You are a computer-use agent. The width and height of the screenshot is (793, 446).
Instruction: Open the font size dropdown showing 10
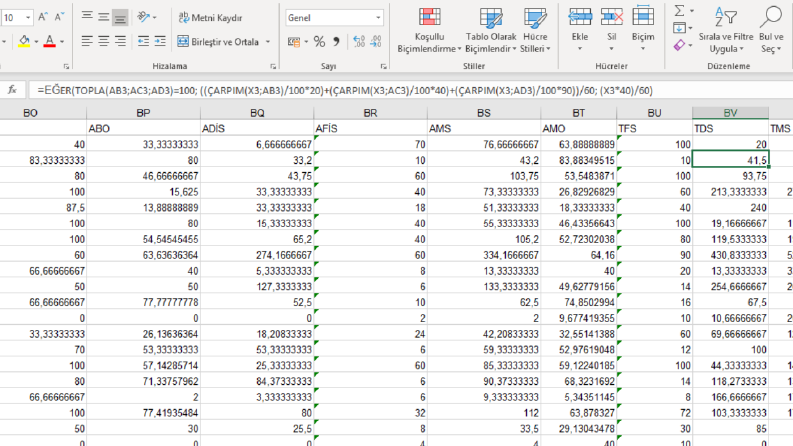click(28, 18)
